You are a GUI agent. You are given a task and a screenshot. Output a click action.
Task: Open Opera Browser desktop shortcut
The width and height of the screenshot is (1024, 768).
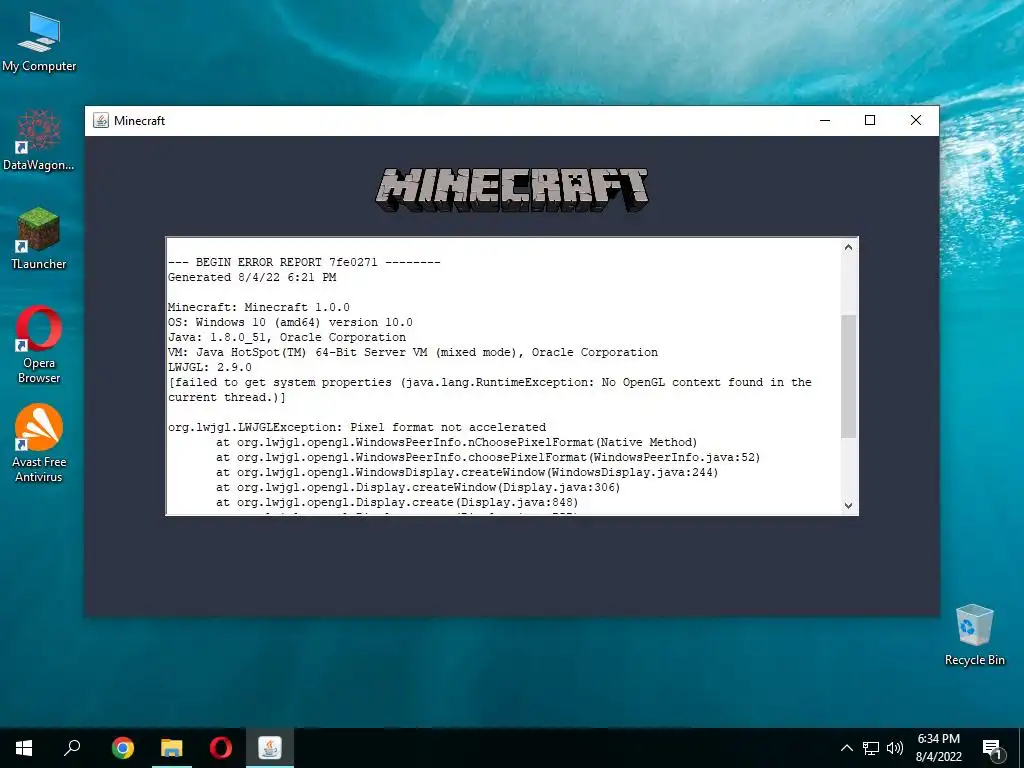pyautogui.click(x=39, y=344)
